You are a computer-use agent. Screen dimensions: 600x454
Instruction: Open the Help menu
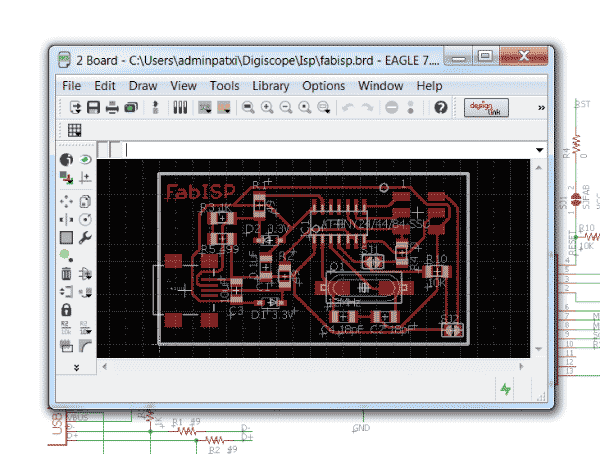(x=429, y=86)
